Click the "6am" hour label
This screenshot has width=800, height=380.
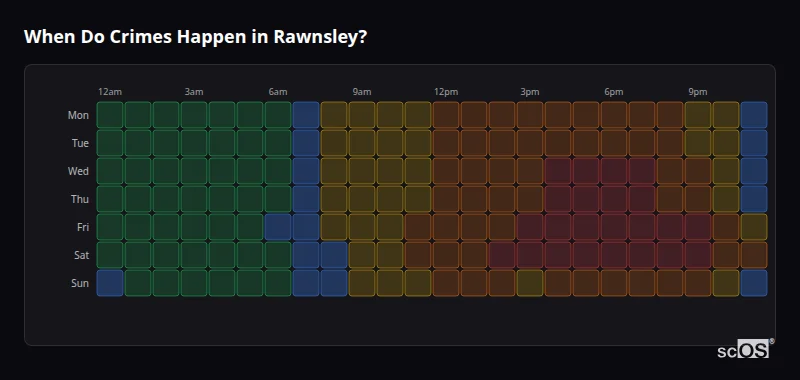[x=278, y=92]
